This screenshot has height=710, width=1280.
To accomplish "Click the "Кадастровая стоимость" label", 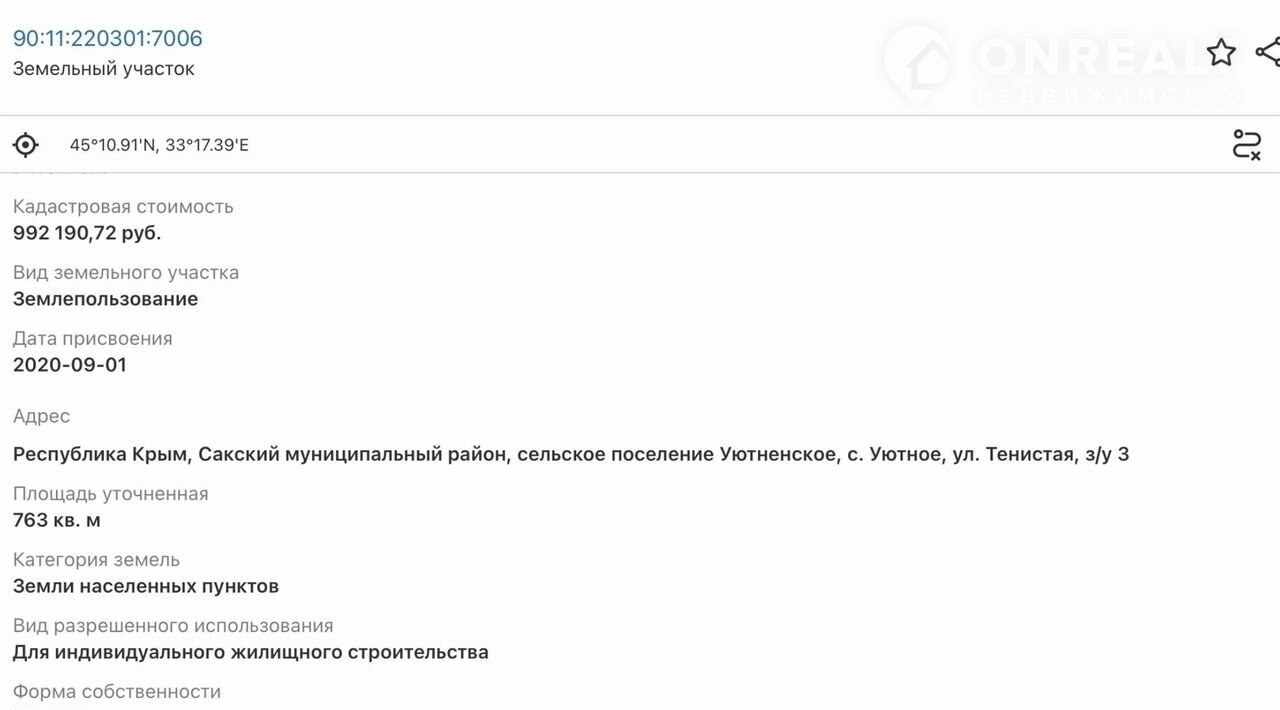I will [123, 207].
